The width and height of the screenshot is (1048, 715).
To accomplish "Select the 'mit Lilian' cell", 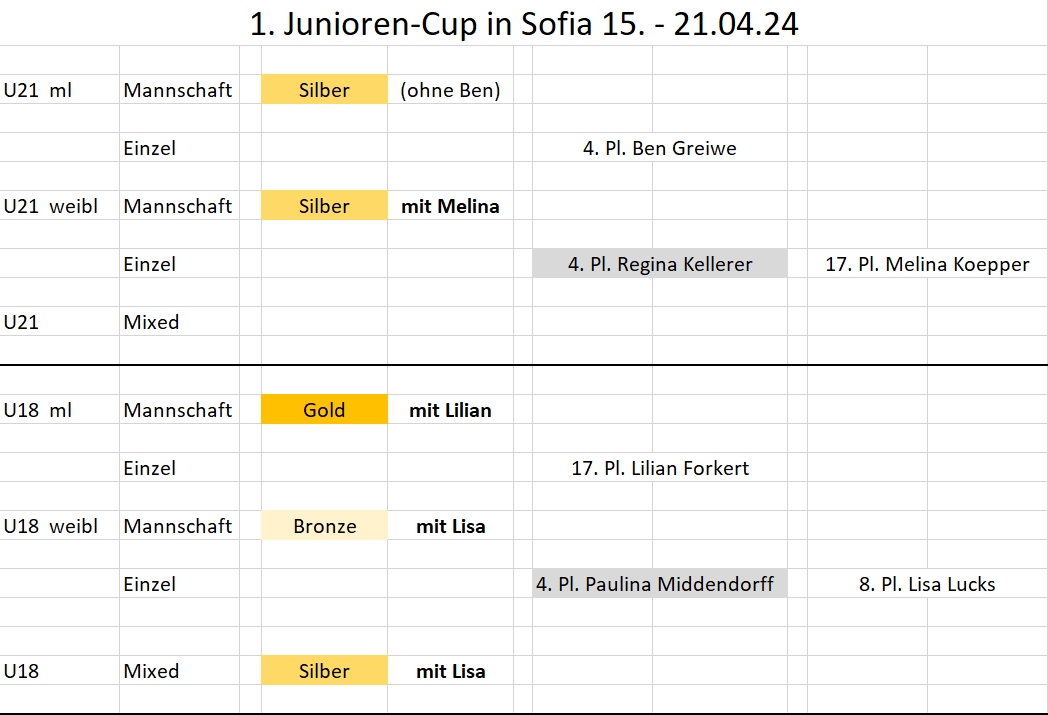I will tap(450, 410).
